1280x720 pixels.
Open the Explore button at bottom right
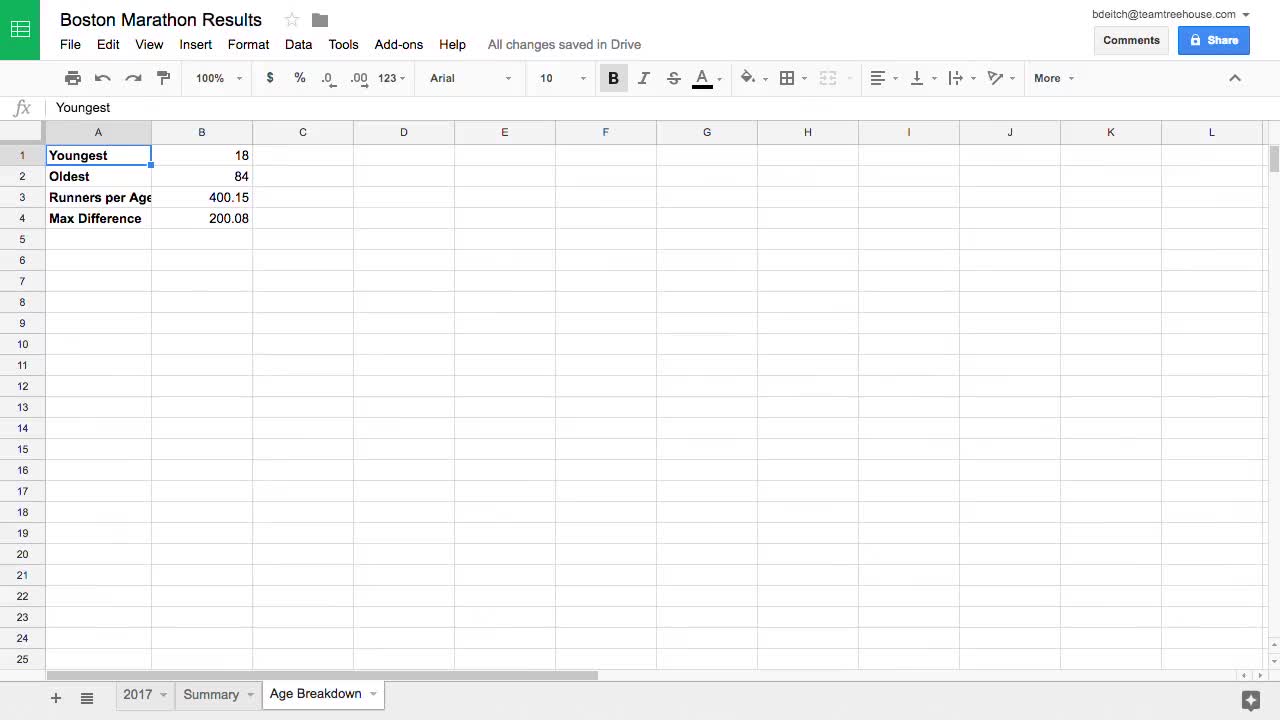(1250, 700)
